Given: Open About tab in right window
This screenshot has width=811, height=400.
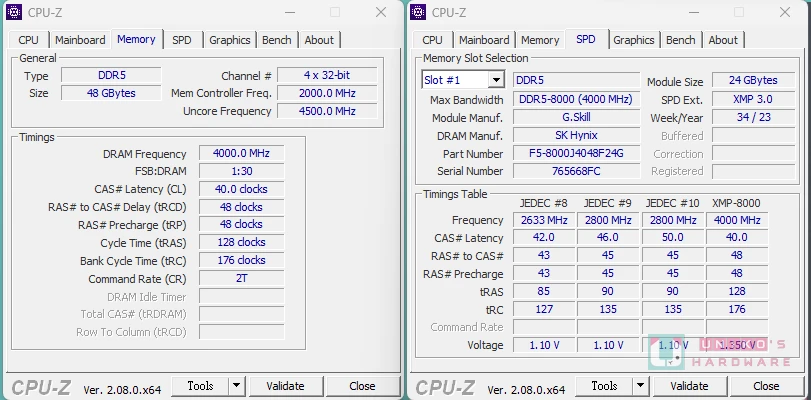Looking at the screenshot, I should [x=723, y=40].
